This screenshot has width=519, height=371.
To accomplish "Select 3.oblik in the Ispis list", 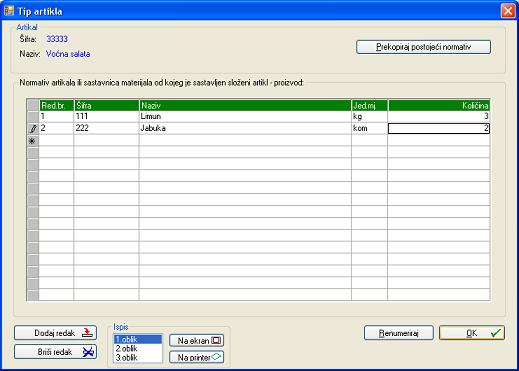I will click(138, 357).
